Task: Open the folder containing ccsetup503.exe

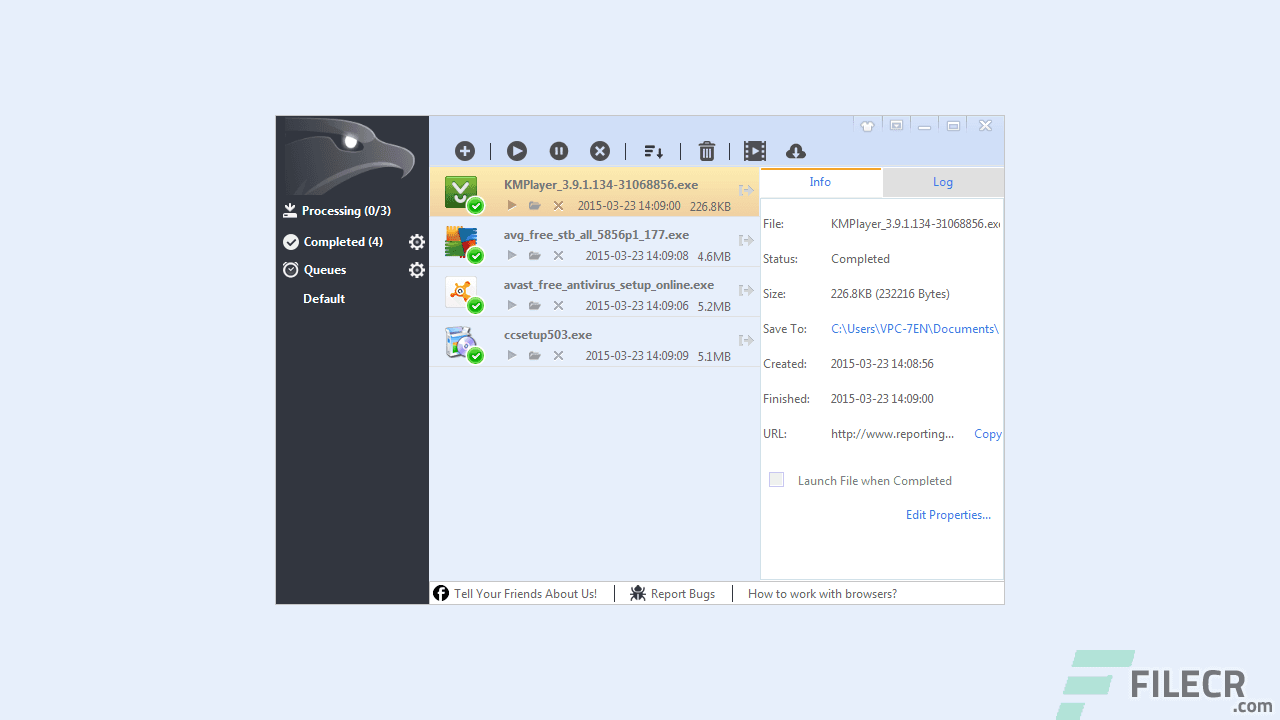Action: pyautogui.click(x=534, y=355)
